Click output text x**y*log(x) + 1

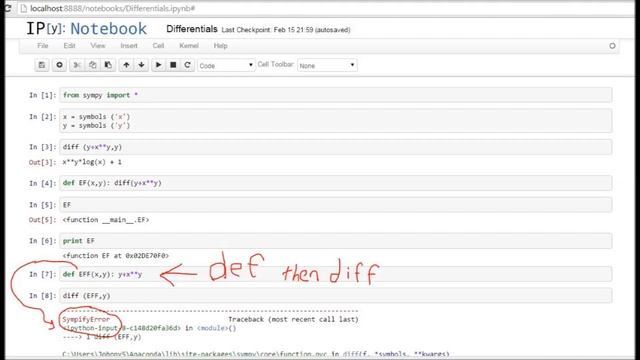tap(92, 162)
